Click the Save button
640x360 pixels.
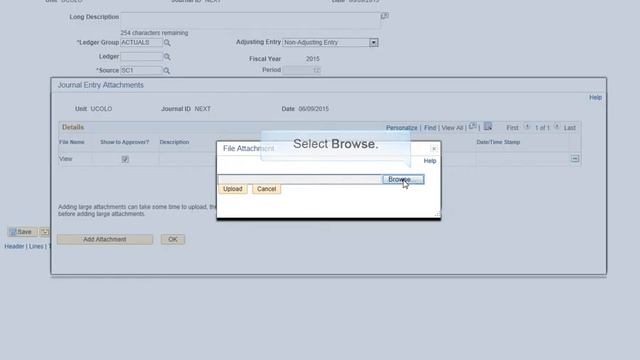[22, 232]
